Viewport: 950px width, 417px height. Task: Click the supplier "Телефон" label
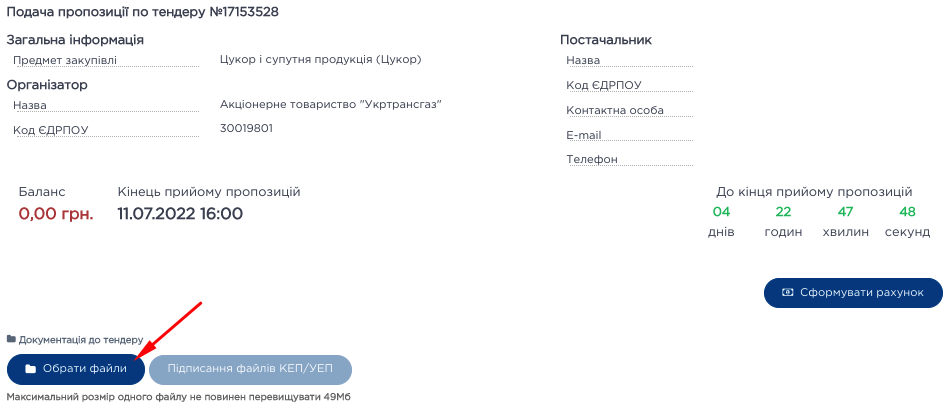point(591,159)
